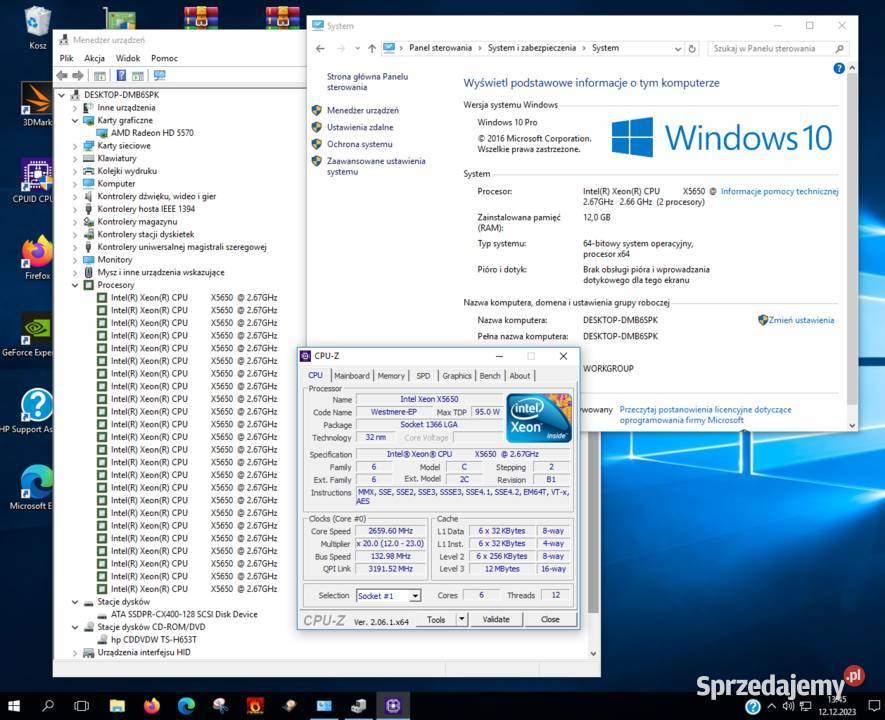
Task: Open Ochrona systemu link
Action: (x=360, y=144)
